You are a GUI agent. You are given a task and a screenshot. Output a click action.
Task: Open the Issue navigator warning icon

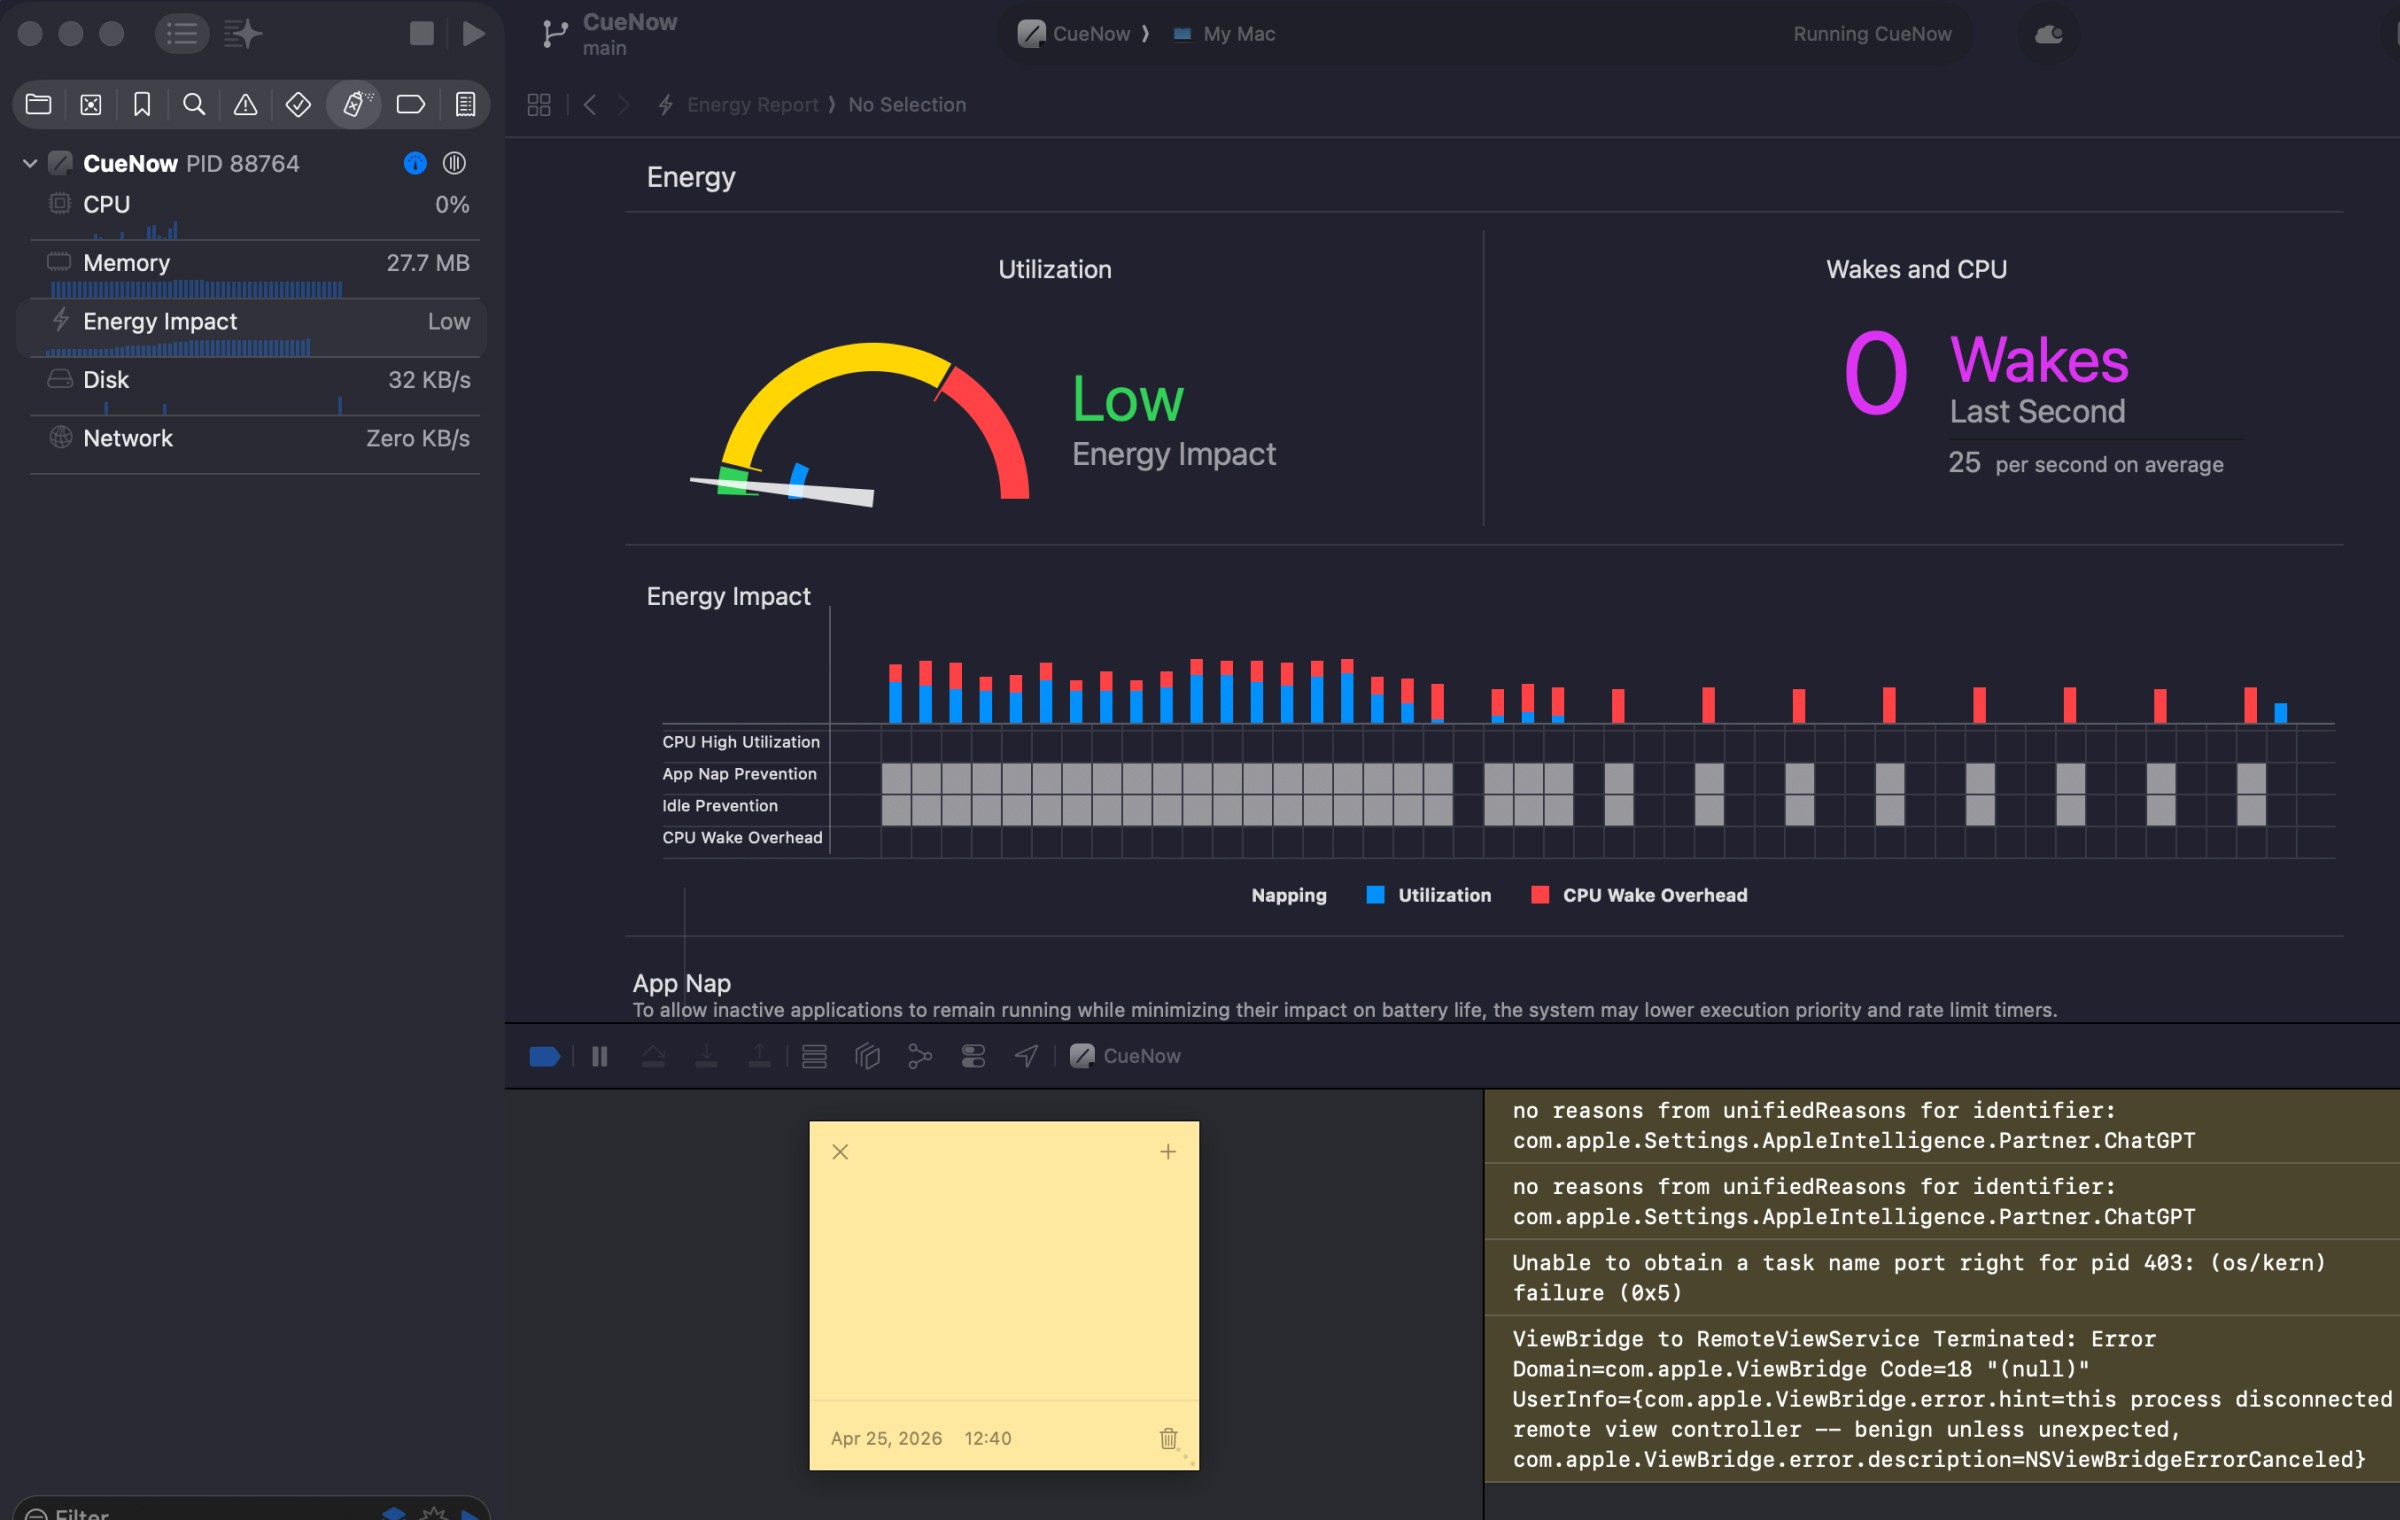click(245, 104)
